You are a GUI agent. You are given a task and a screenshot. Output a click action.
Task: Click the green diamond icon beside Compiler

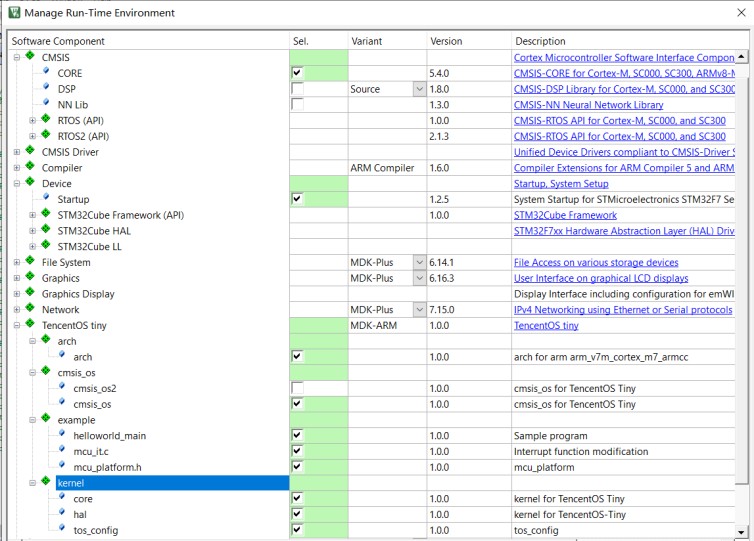point(30,166)
